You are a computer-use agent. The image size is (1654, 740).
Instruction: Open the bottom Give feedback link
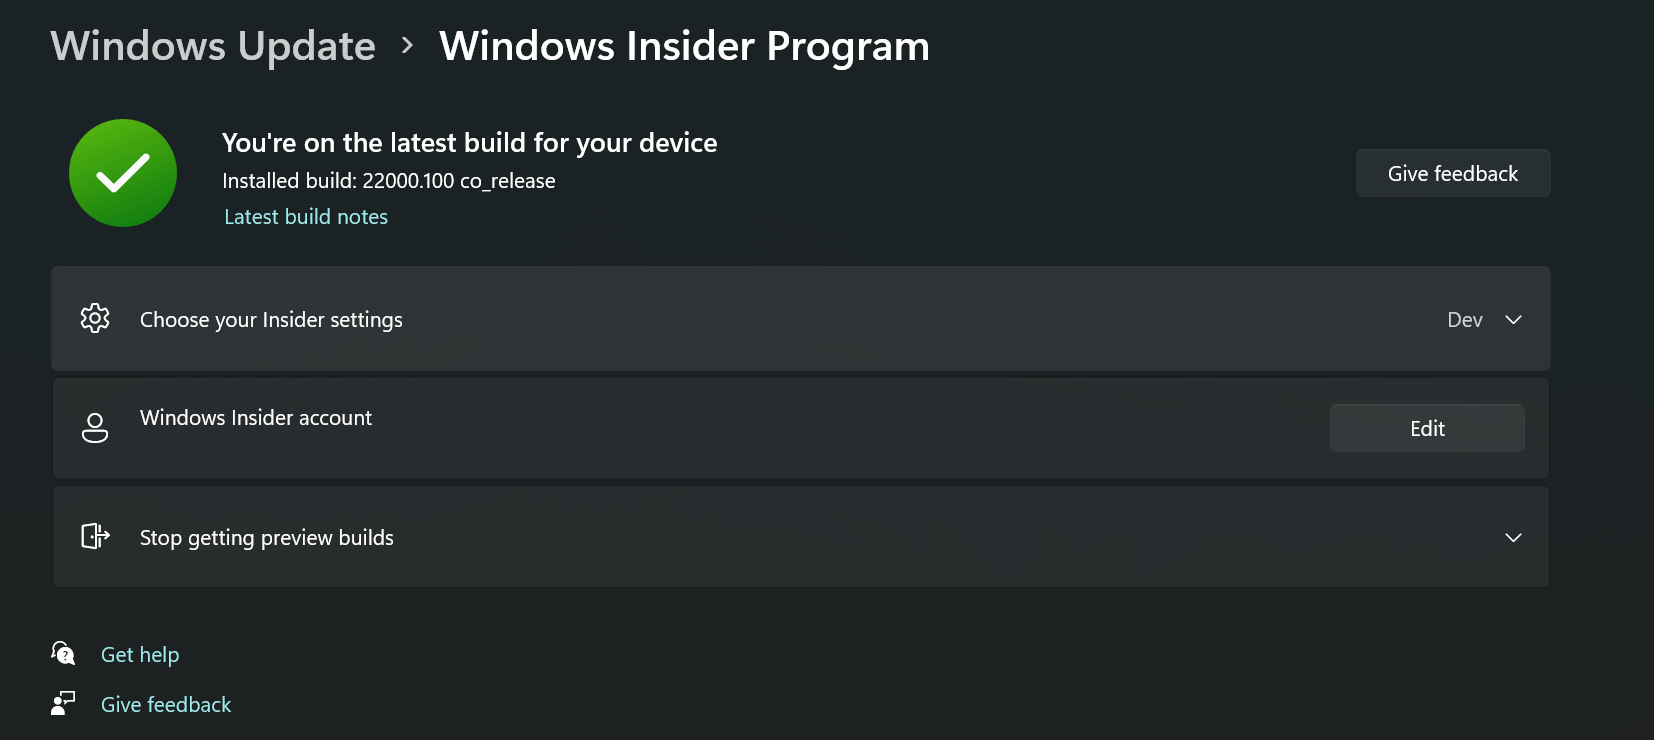click(166, 705)
